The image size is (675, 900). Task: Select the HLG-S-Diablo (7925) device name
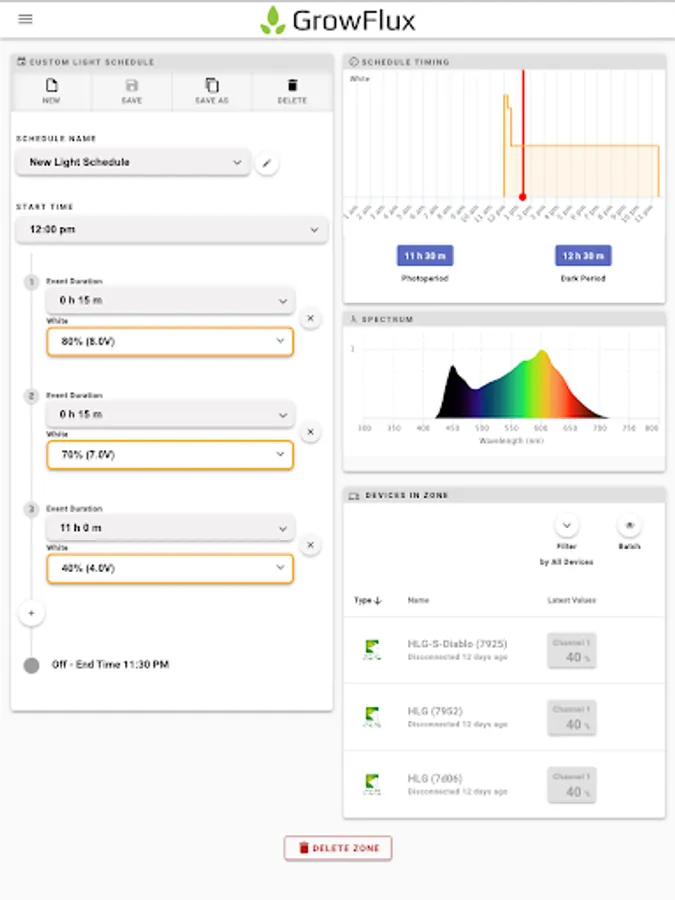[457, 644]
